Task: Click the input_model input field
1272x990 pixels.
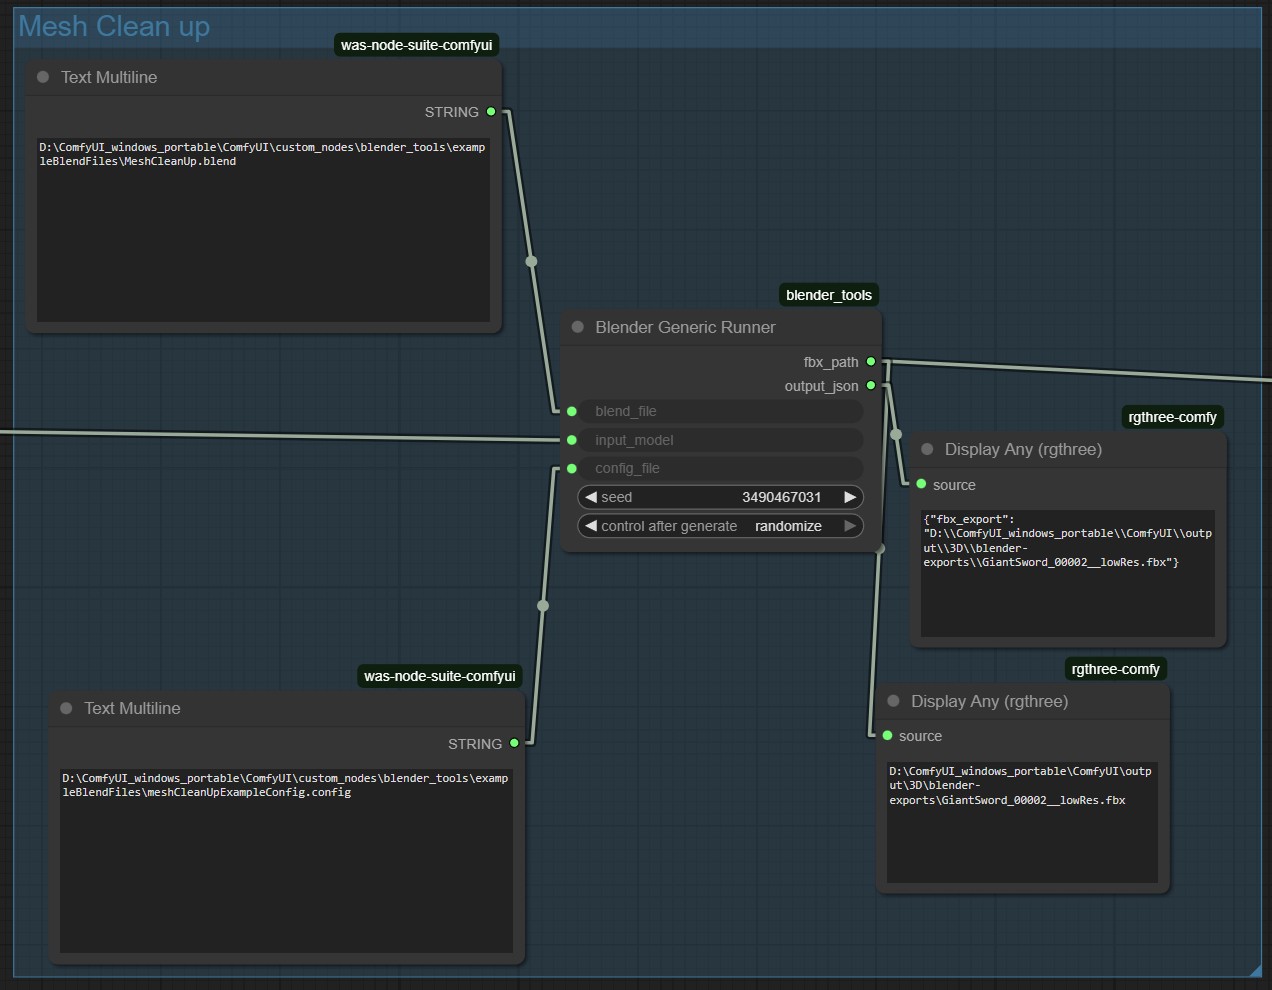Action: coord(720,440)
